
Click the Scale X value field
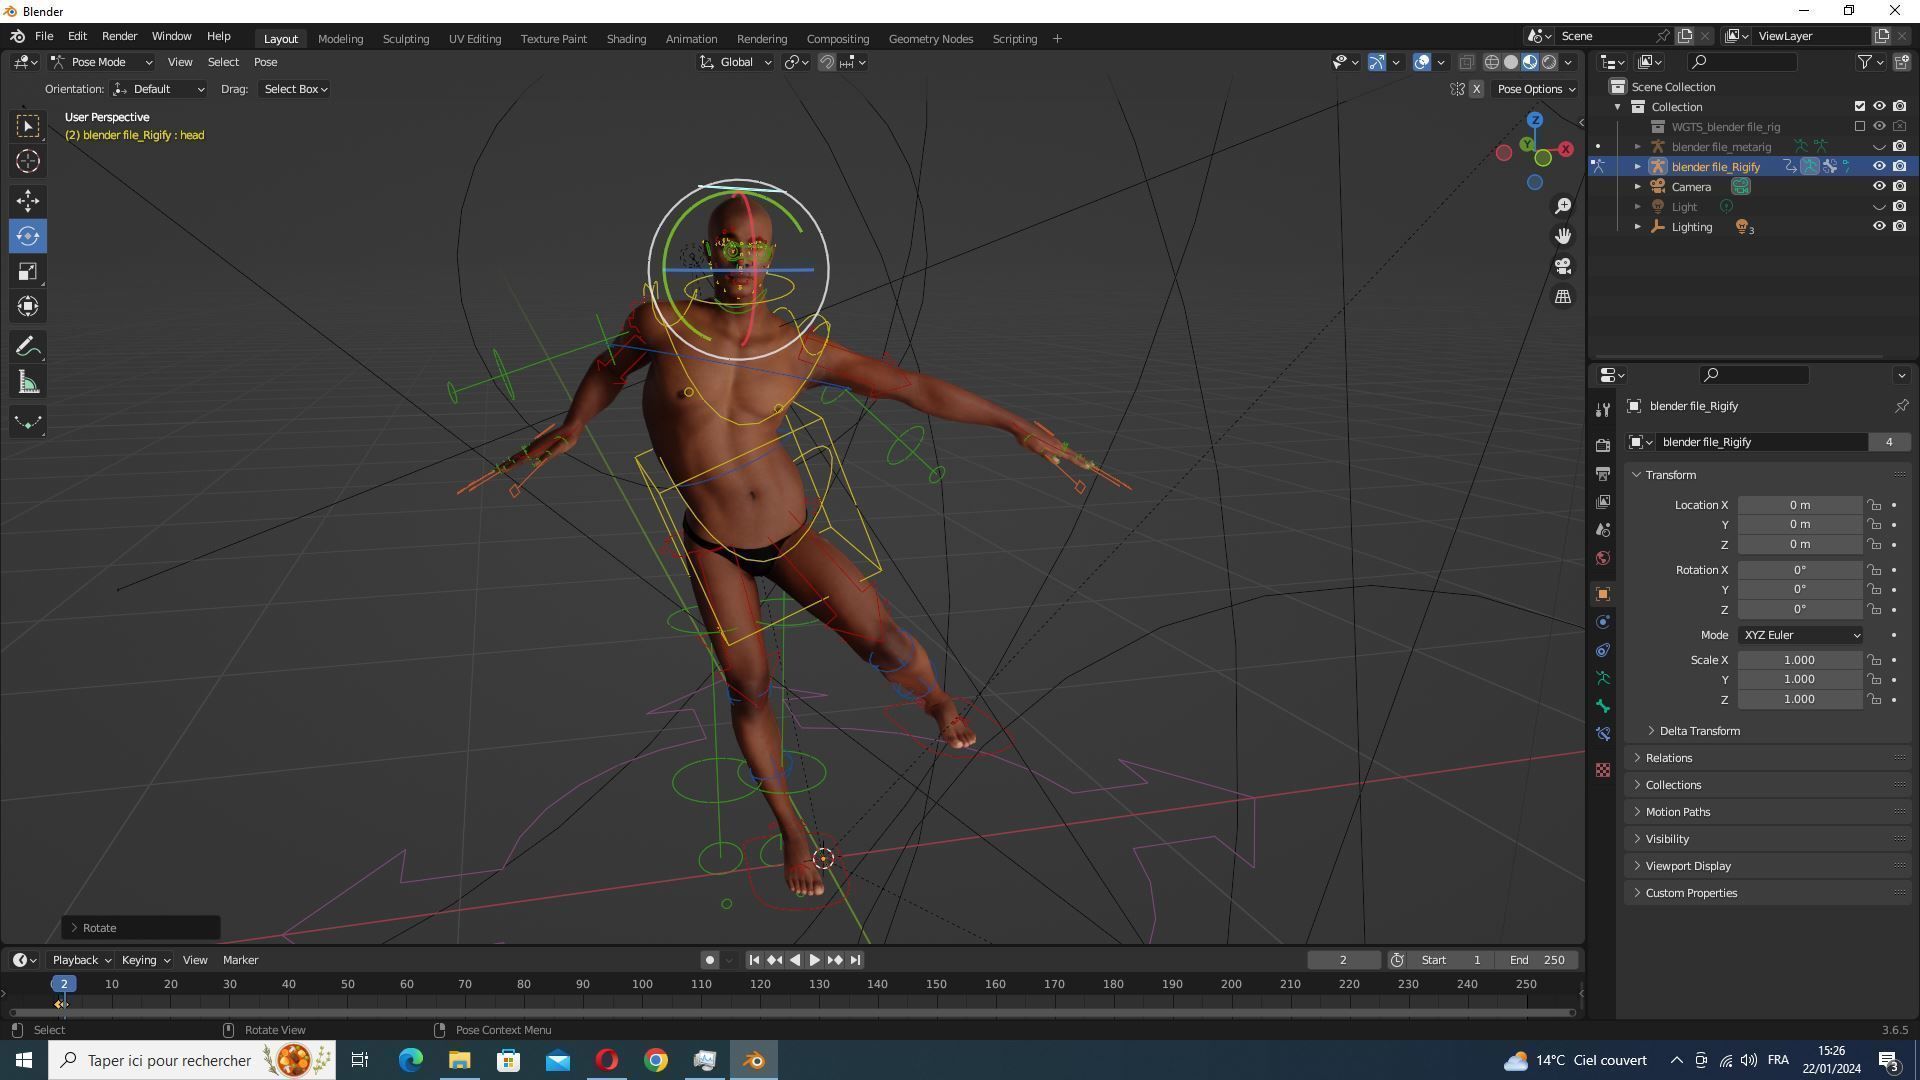tap(1798, 660)
